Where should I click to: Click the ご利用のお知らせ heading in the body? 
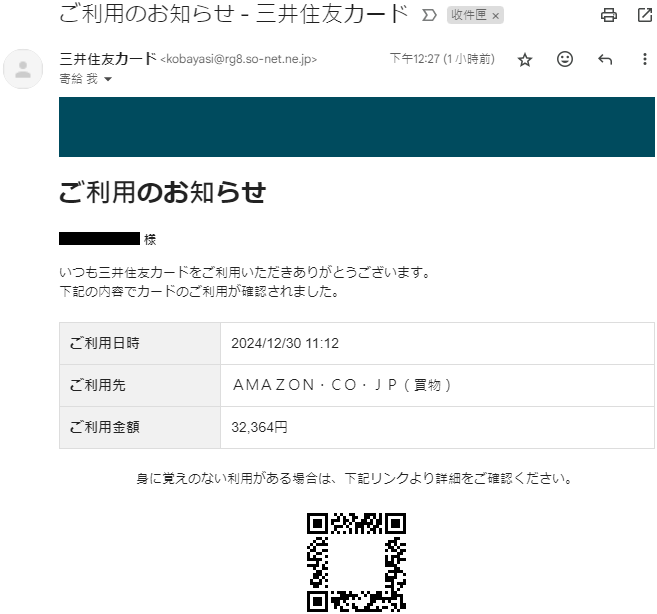pyautogui.click(x=163, y=192)
